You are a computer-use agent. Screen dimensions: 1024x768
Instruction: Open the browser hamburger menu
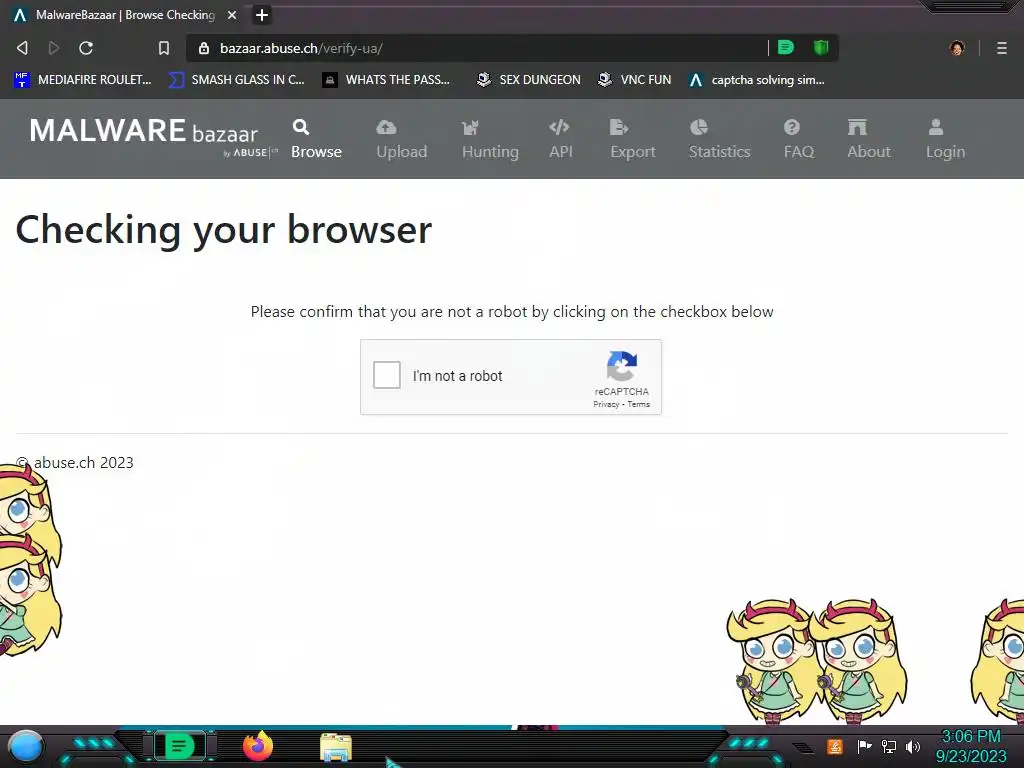click(x=1002, y=48)
